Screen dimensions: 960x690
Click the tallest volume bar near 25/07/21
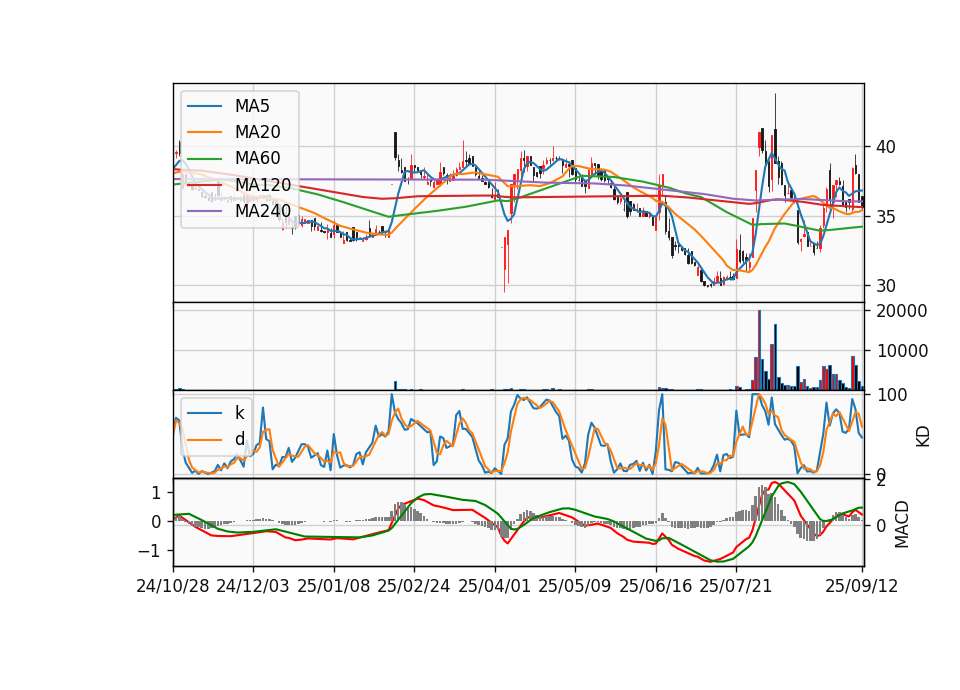[759, 350]
